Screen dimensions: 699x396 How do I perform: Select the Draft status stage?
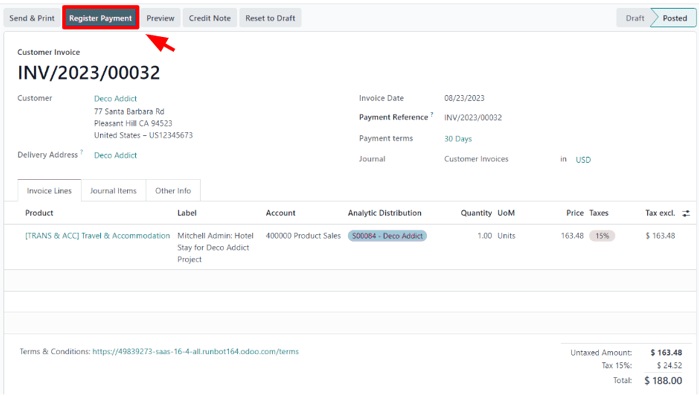pos(635,18)
